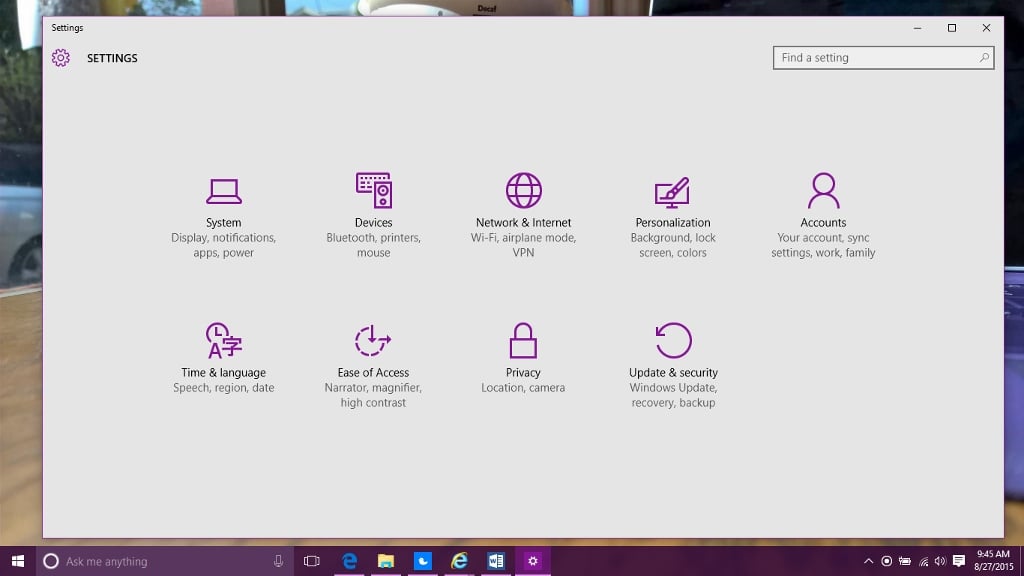The image size is (1024, 576).
Task: Open Ease of Access settings
Action: pos(373,366)
